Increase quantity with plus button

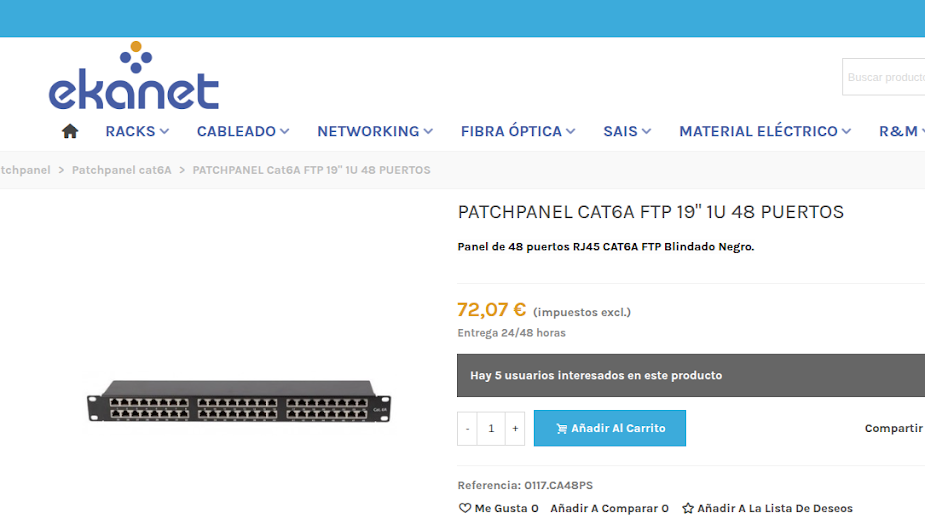point(515,428)
